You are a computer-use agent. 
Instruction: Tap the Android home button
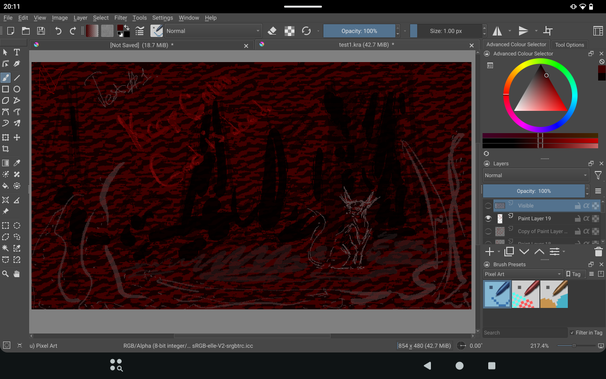click(x=460, y=365)
